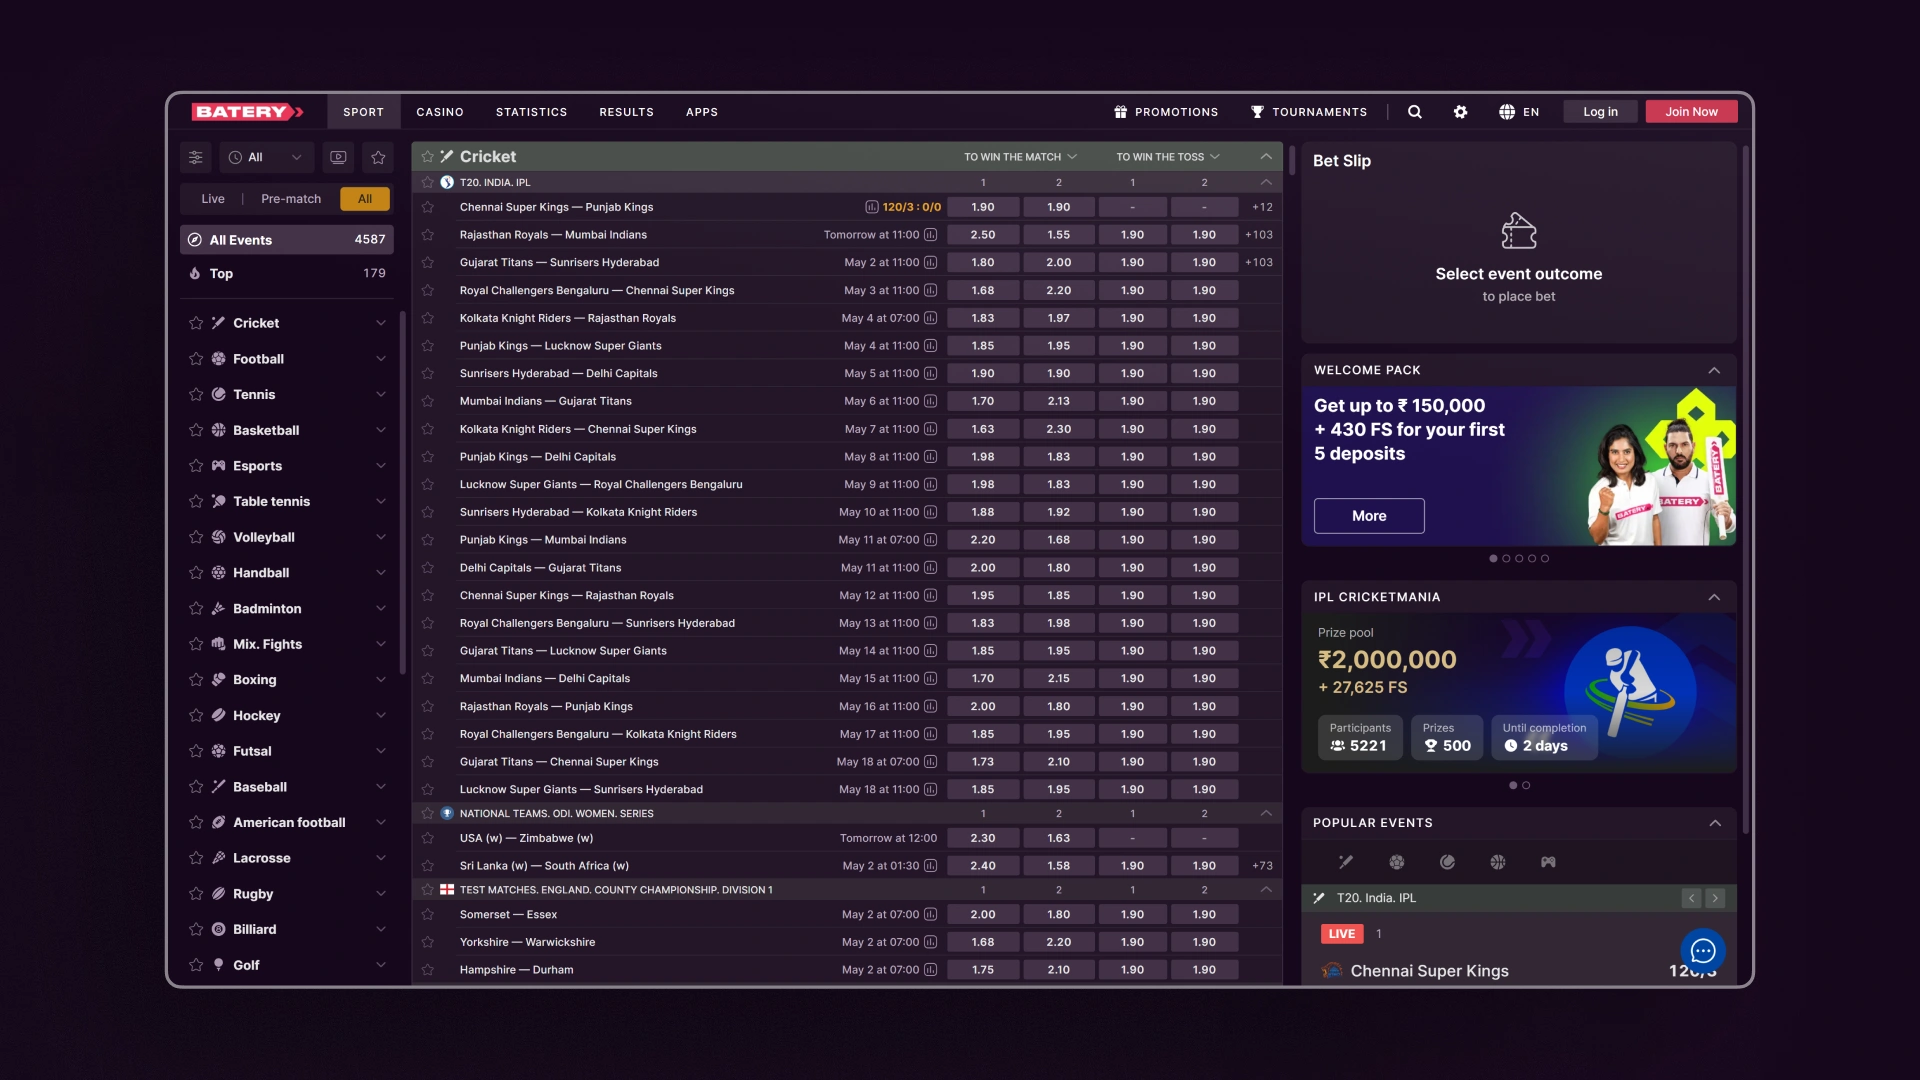The image size is (1920, 1080).
Task: Select basketball icon in Popular Events
Action: tap(1498, 862)
